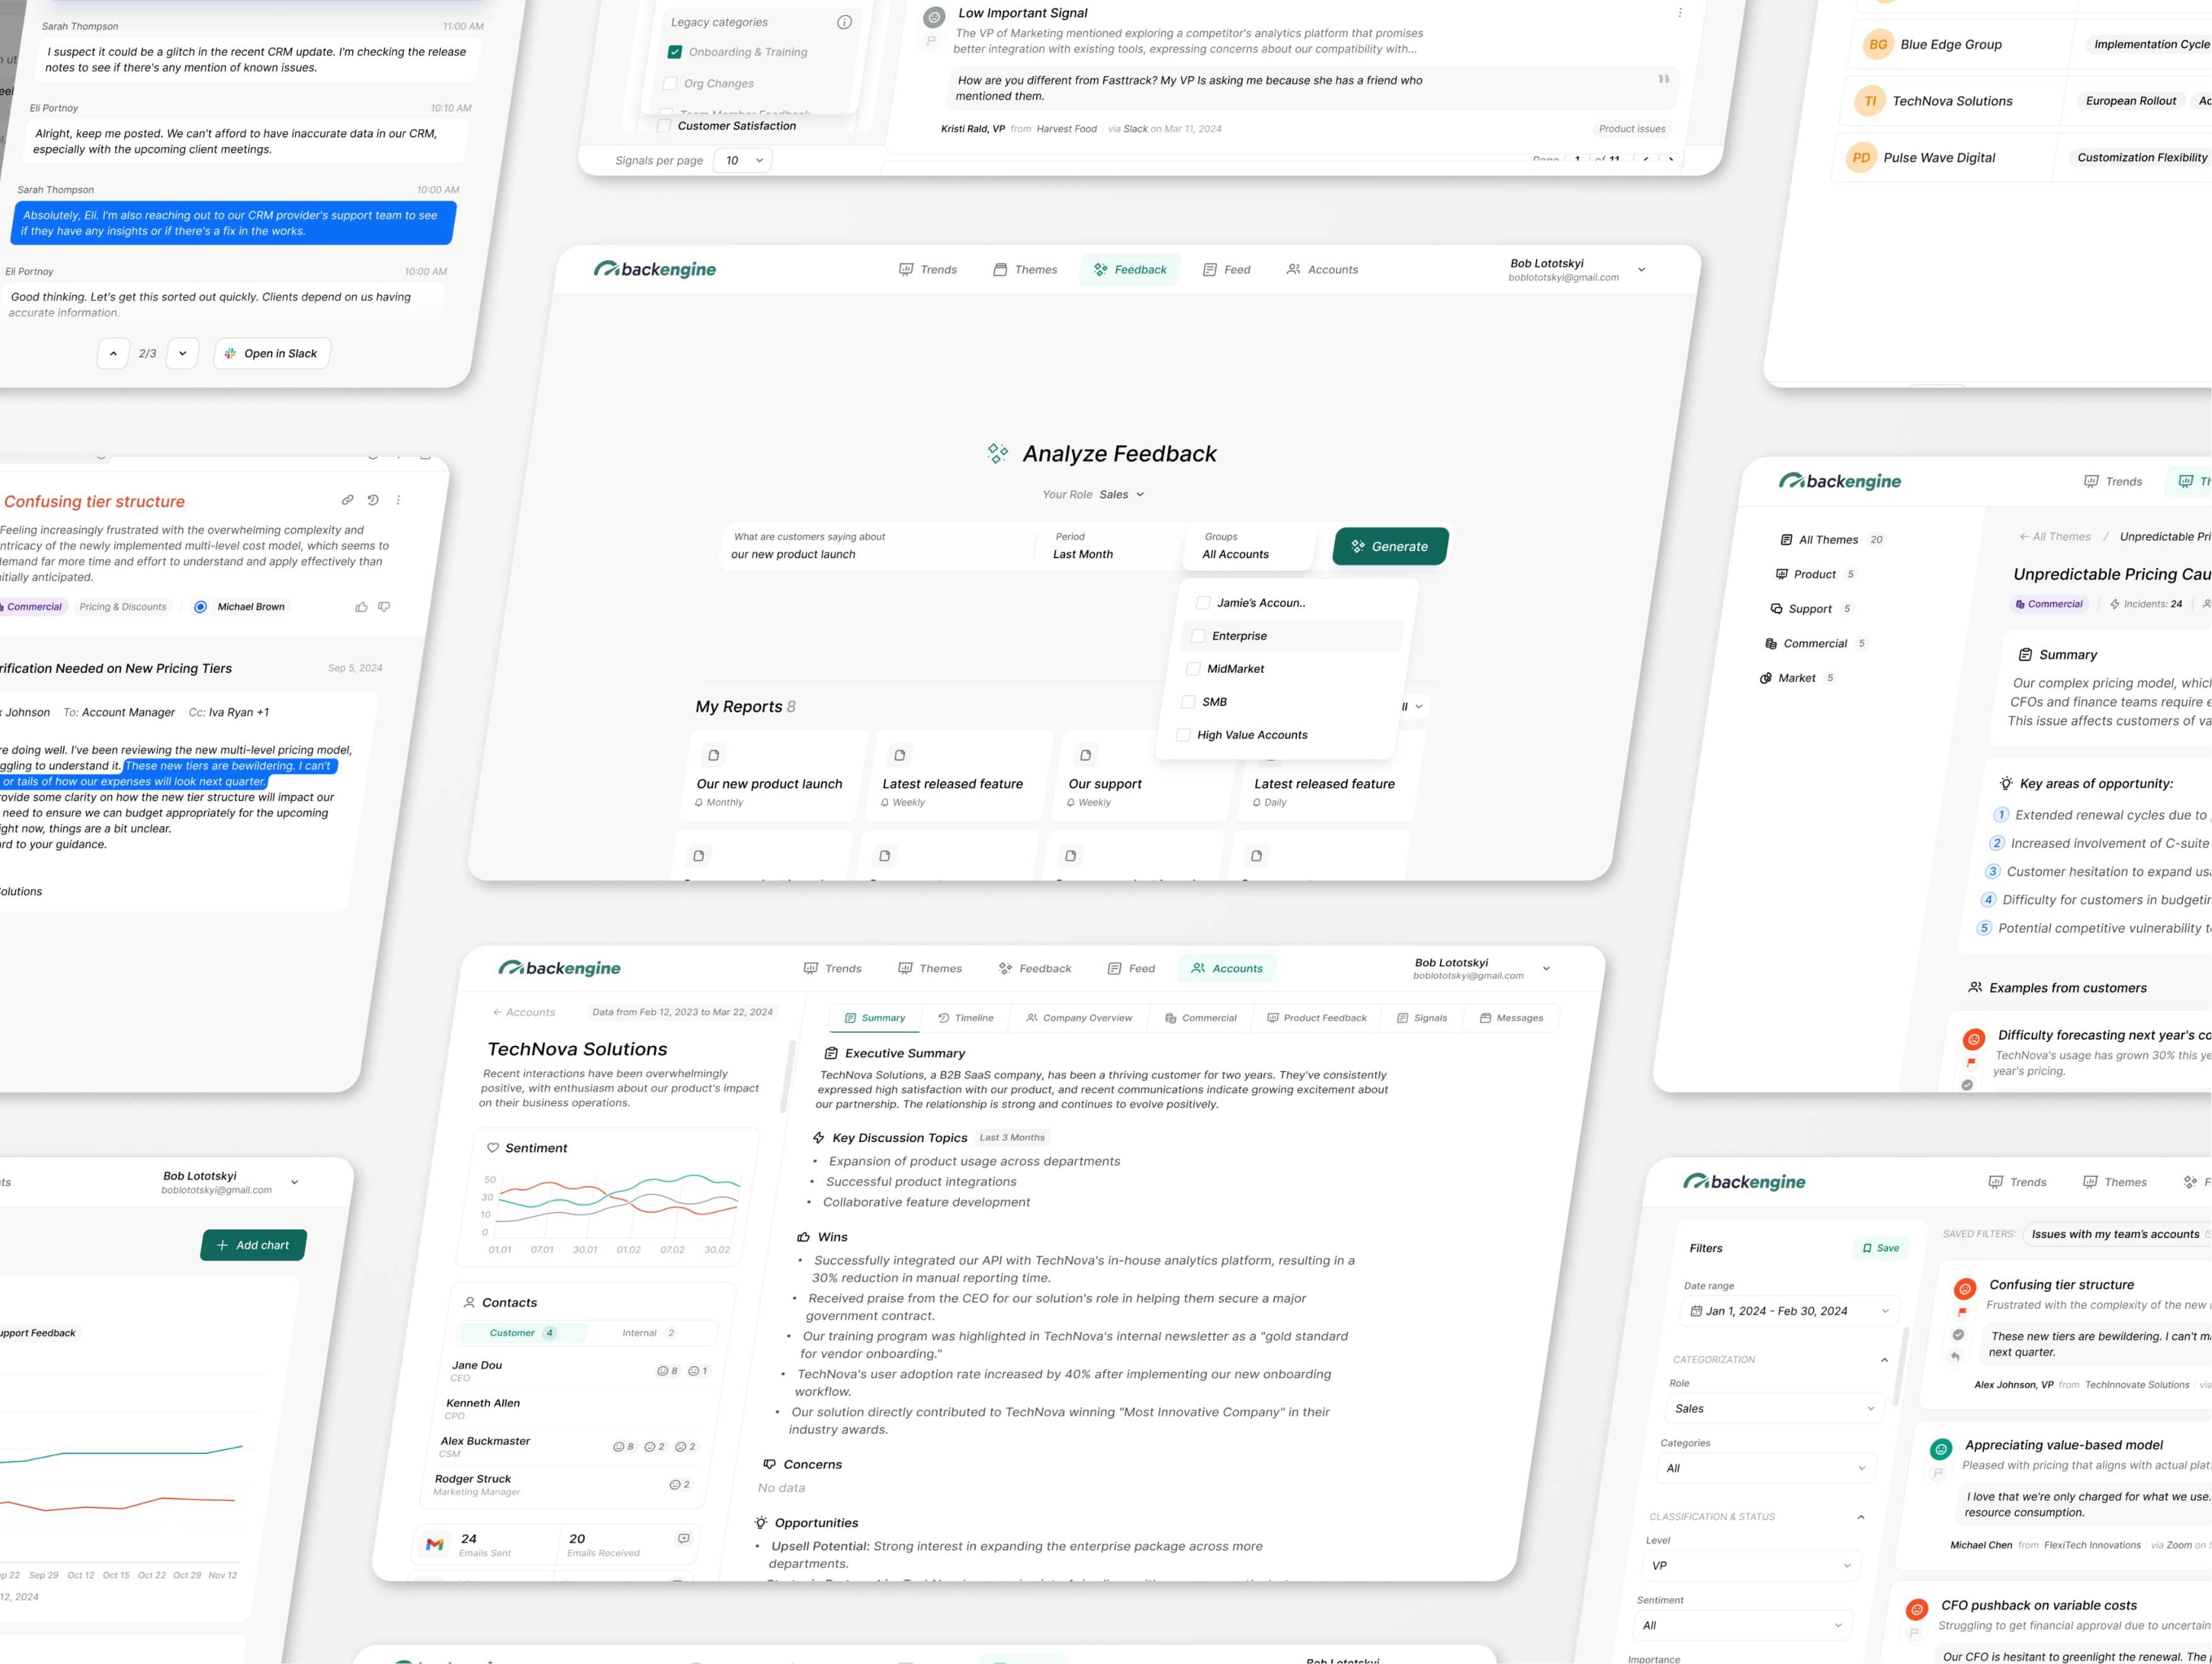2212x1664 pixels.
Task: Open Product Feedback tab
Action: [x=1317, y=1018]
